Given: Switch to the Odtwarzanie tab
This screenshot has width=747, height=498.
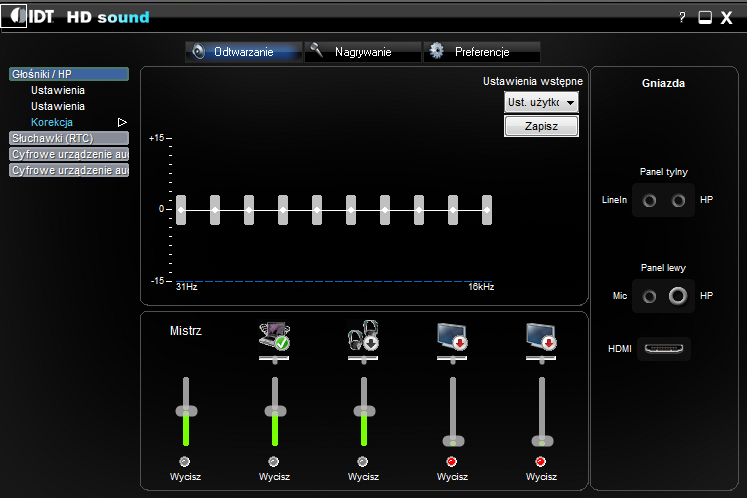Looking at the screenshot, I should pos(243,51).
